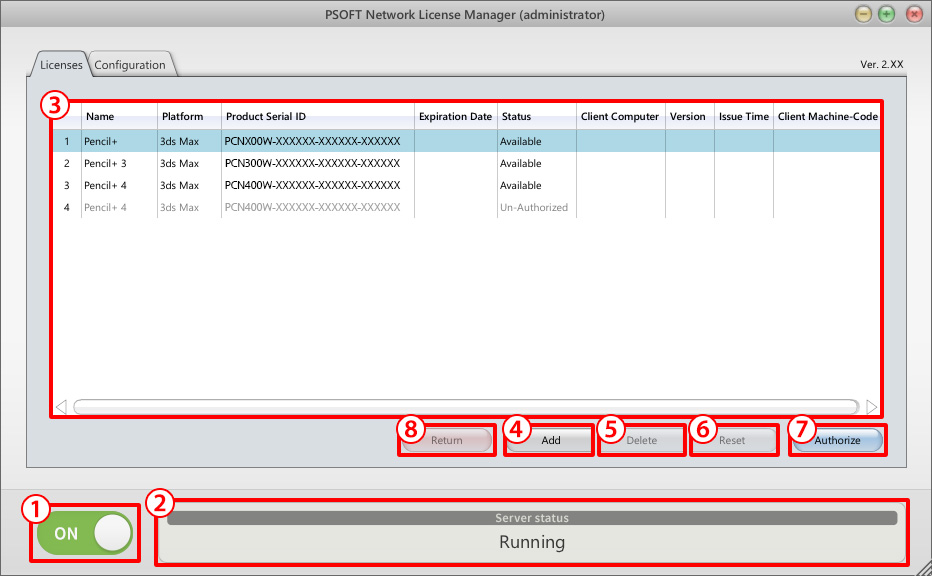Open the Licenses tab
The width and height of the screenshot is (932, 576).
[x=61, y=65]
